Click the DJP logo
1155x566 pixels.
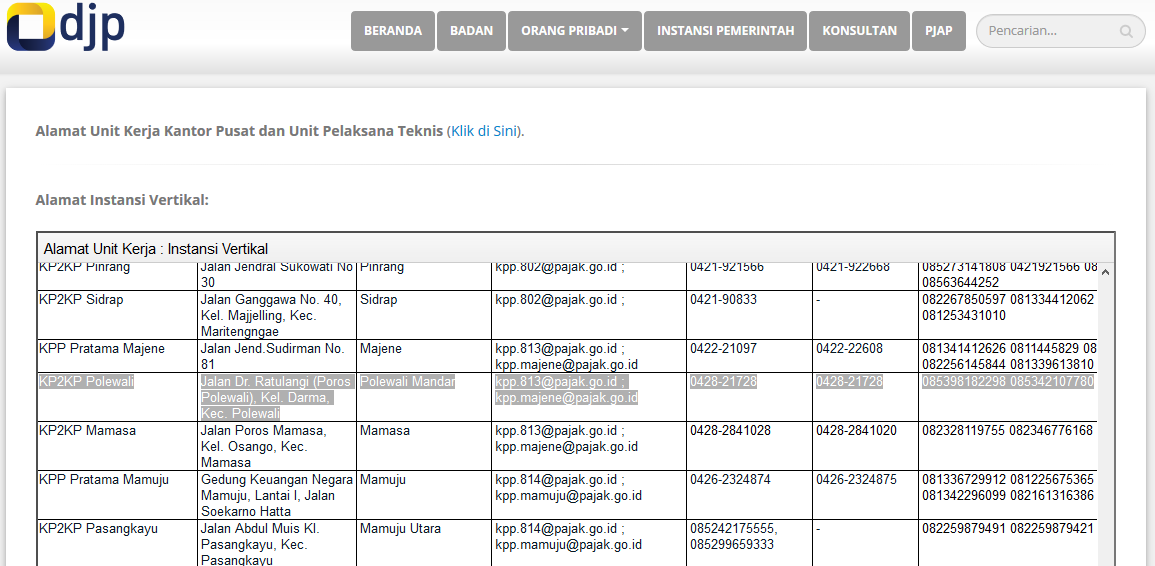pyautogui.click(x=66, y=27)
